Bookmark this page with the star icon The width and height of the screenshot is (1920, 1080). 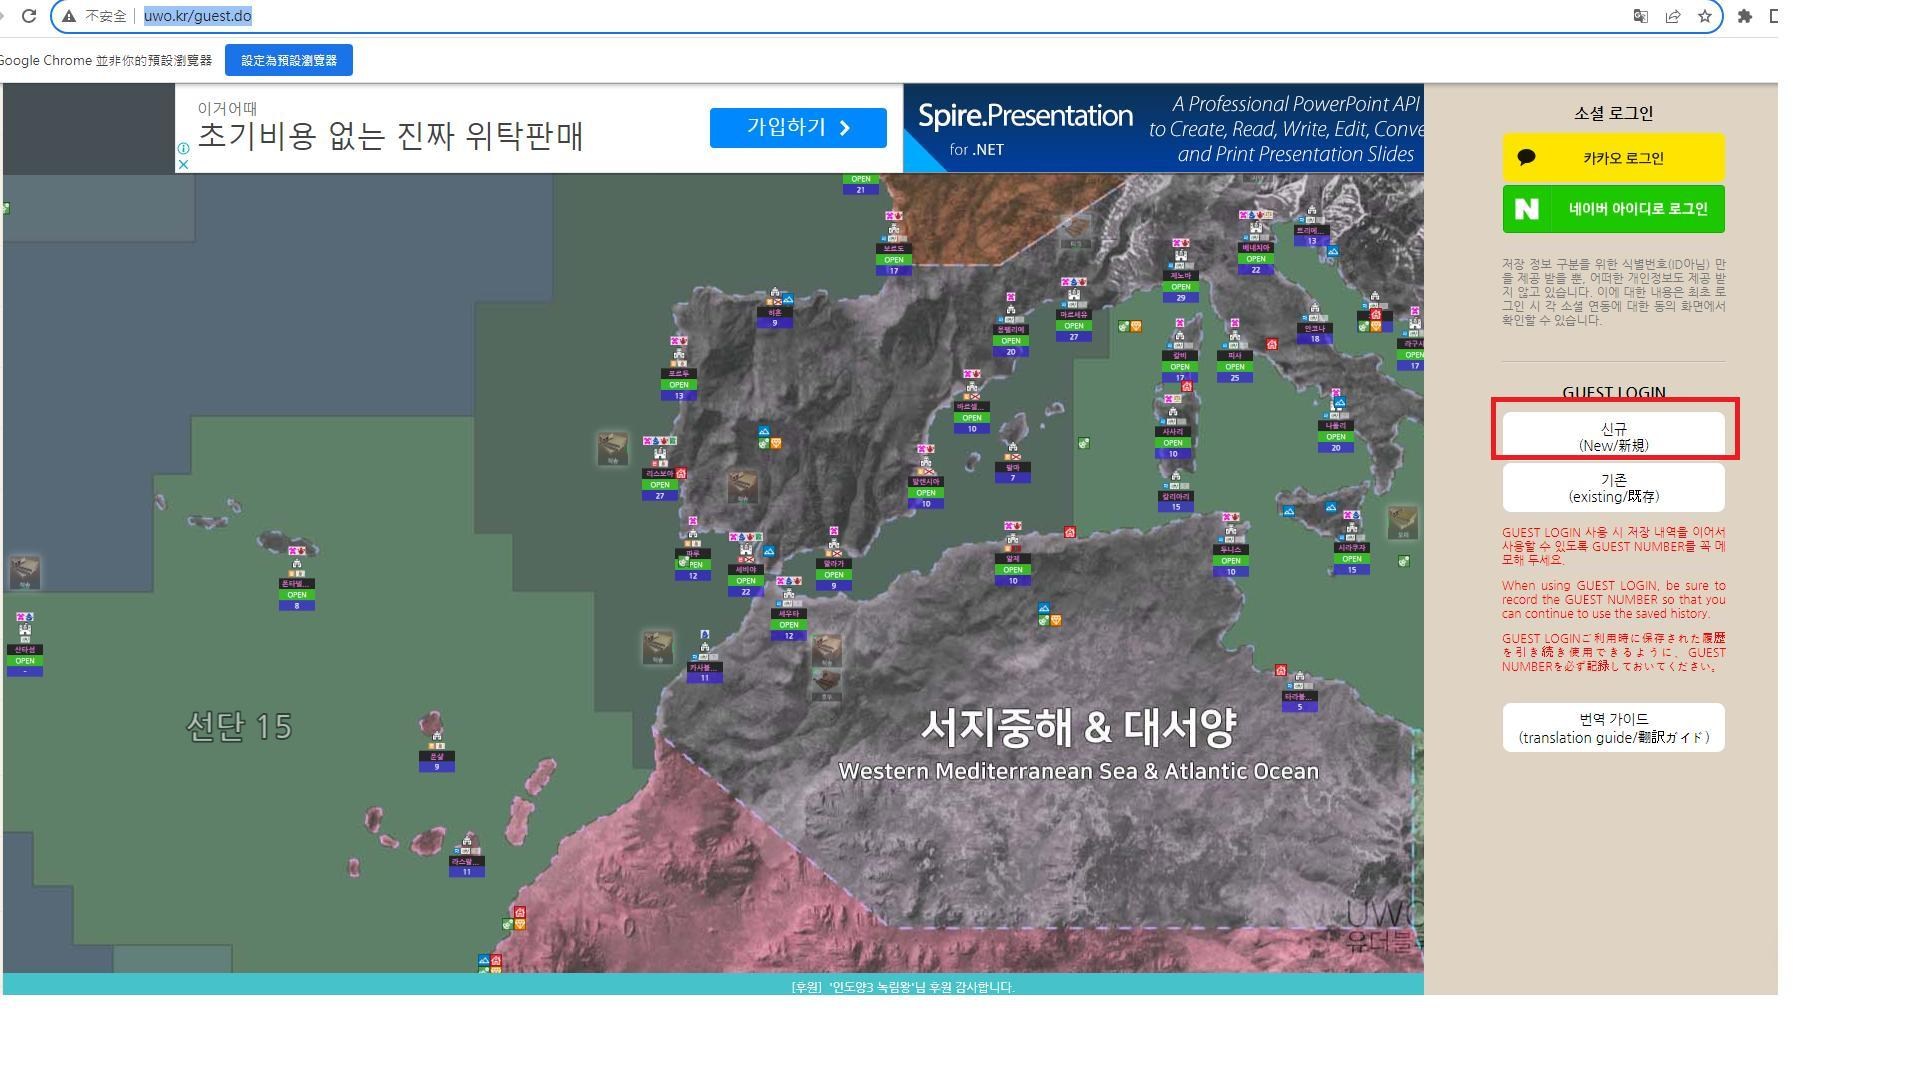point(1704,16)
